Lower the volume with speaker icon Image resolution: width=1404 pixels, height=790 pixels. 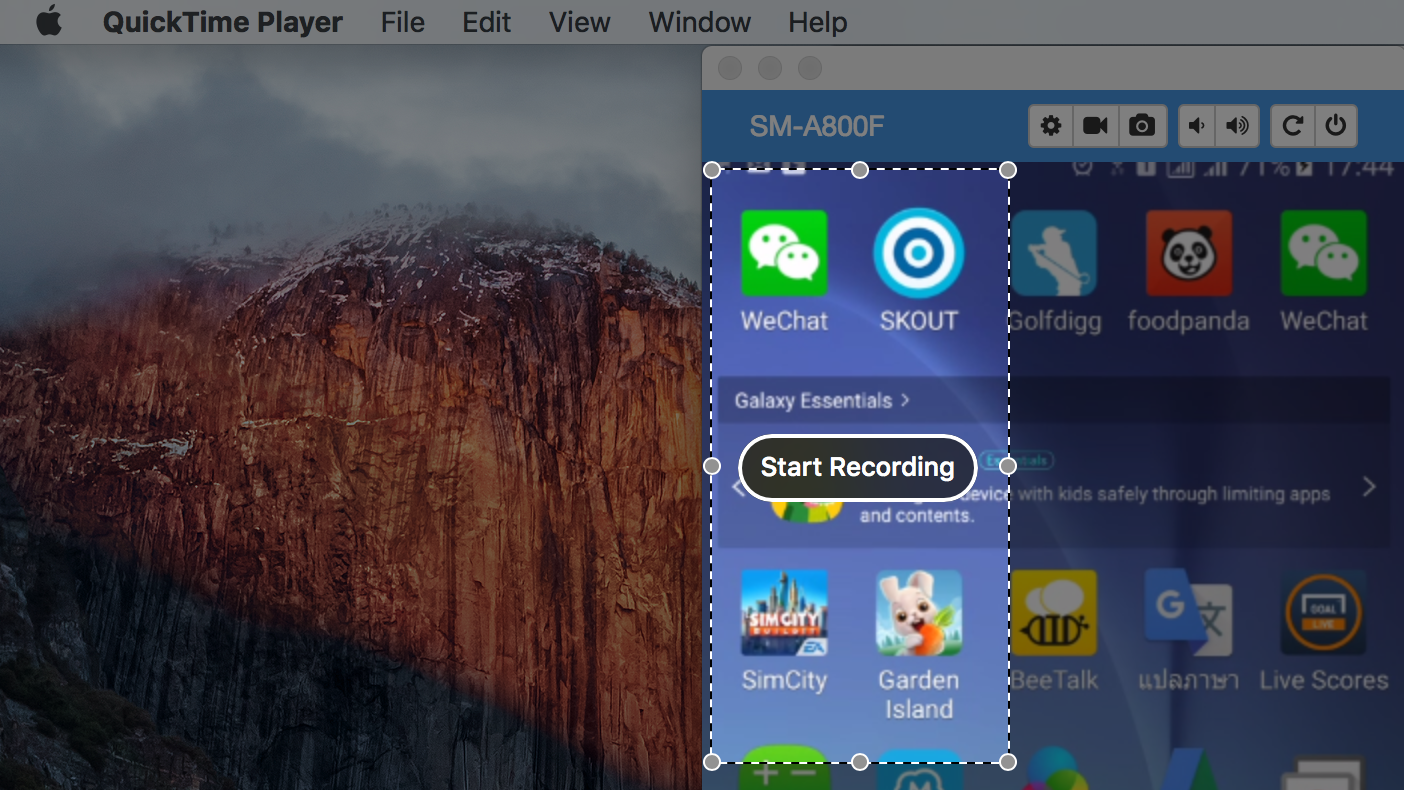(x=1197, y=126)
